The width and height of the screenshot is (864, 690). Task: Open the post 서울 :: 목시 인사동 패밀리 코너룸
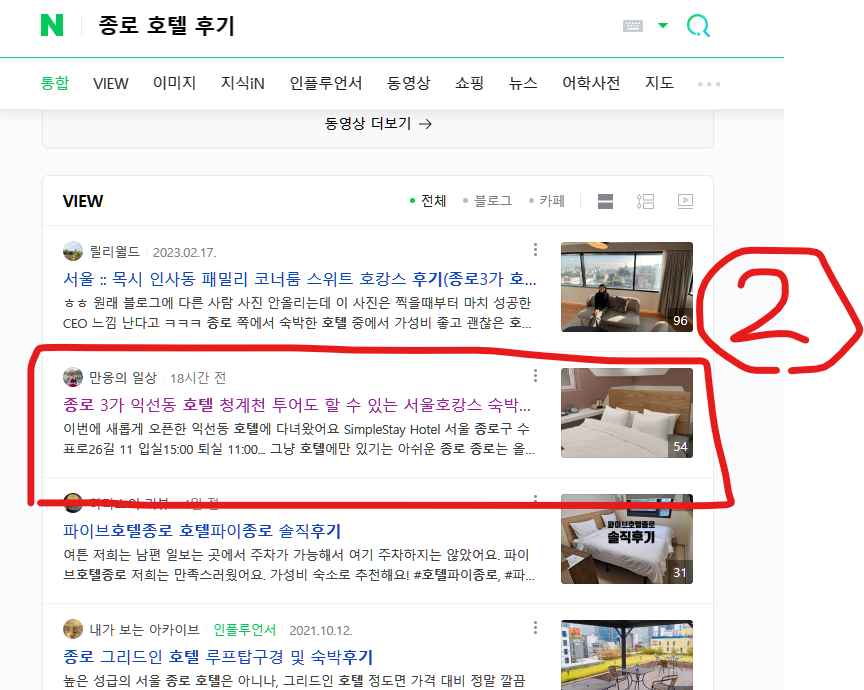pyautogui.click(x=299, y=279)
